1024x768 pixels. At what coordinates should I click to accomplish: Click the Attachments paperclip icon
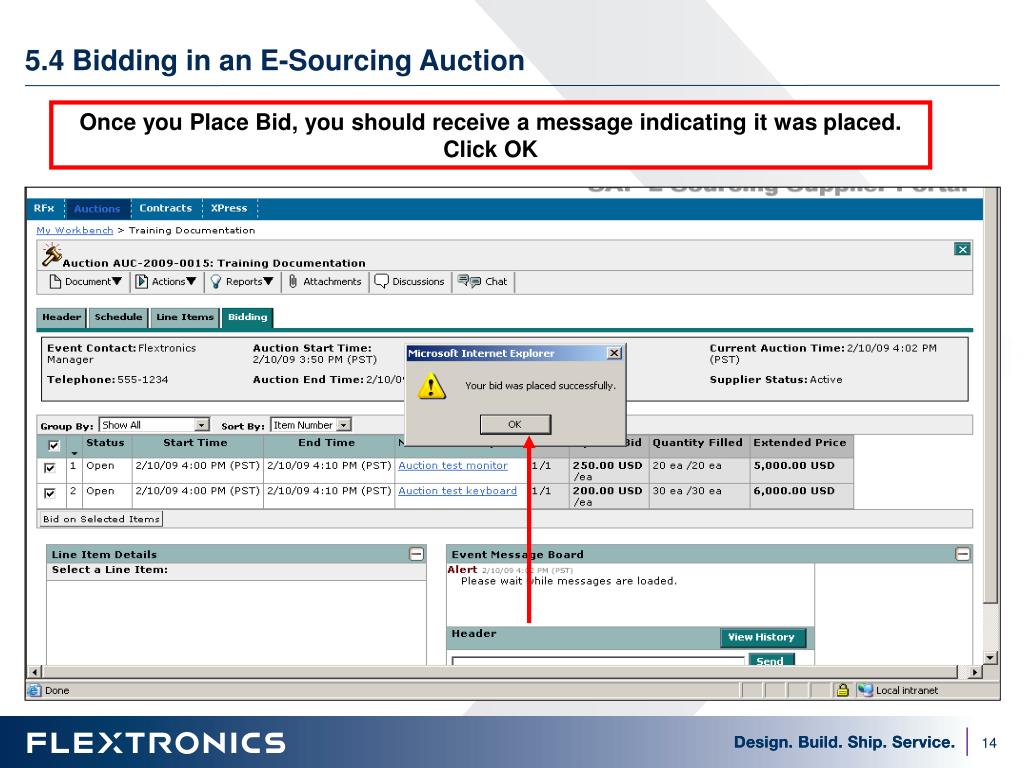tap(293, 281)
